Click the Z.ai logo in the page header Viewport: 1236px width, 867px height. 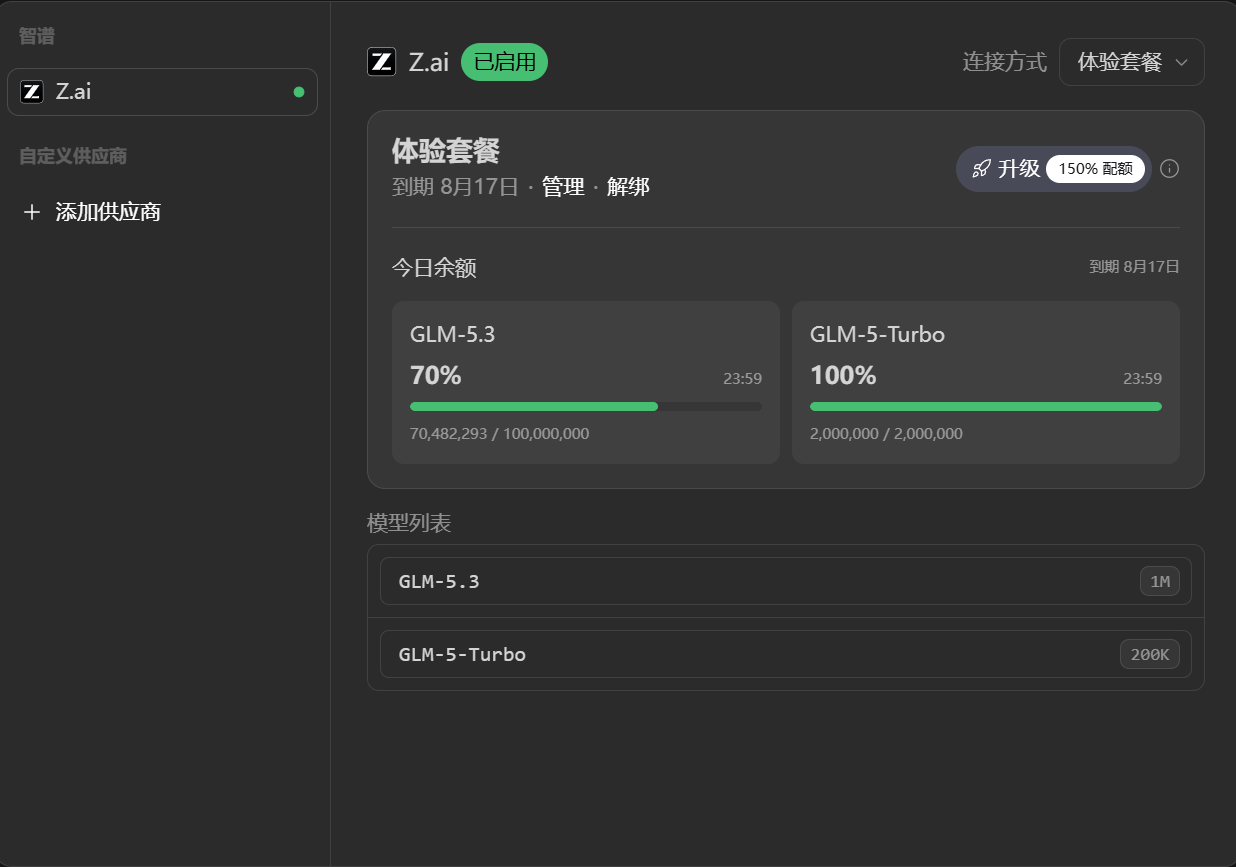click(381, 62)
